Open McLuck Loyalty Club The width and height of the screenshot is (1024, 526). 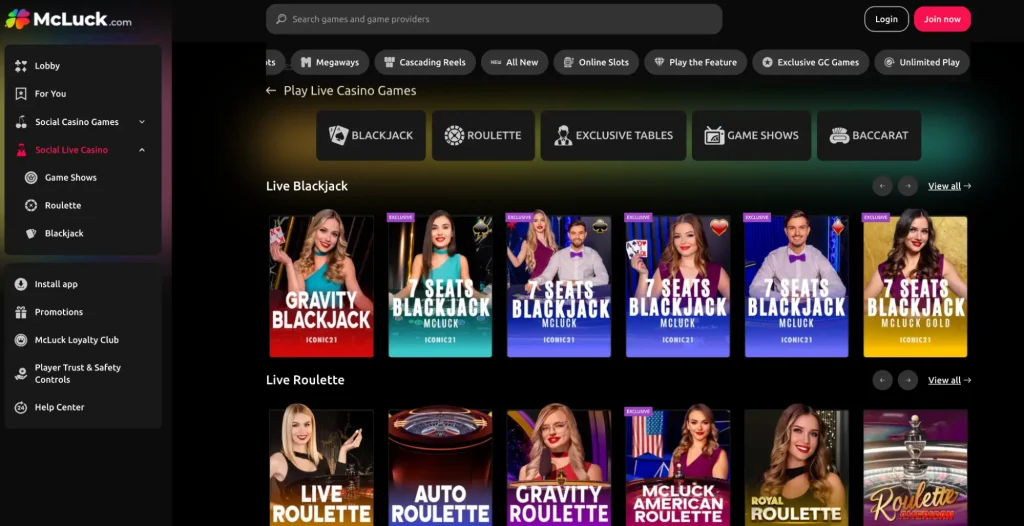tap(76, 340)
